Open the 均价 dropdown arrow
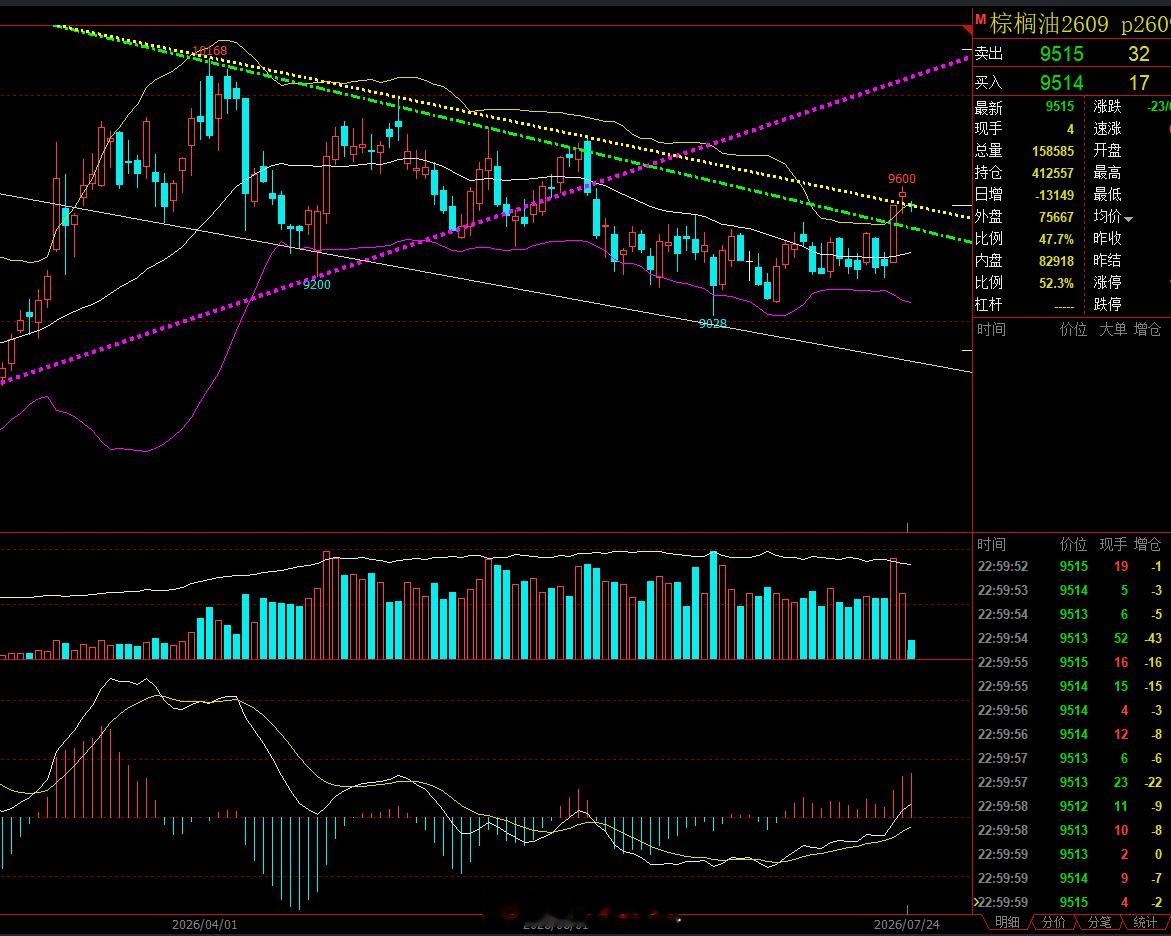 pos(1128,219)
